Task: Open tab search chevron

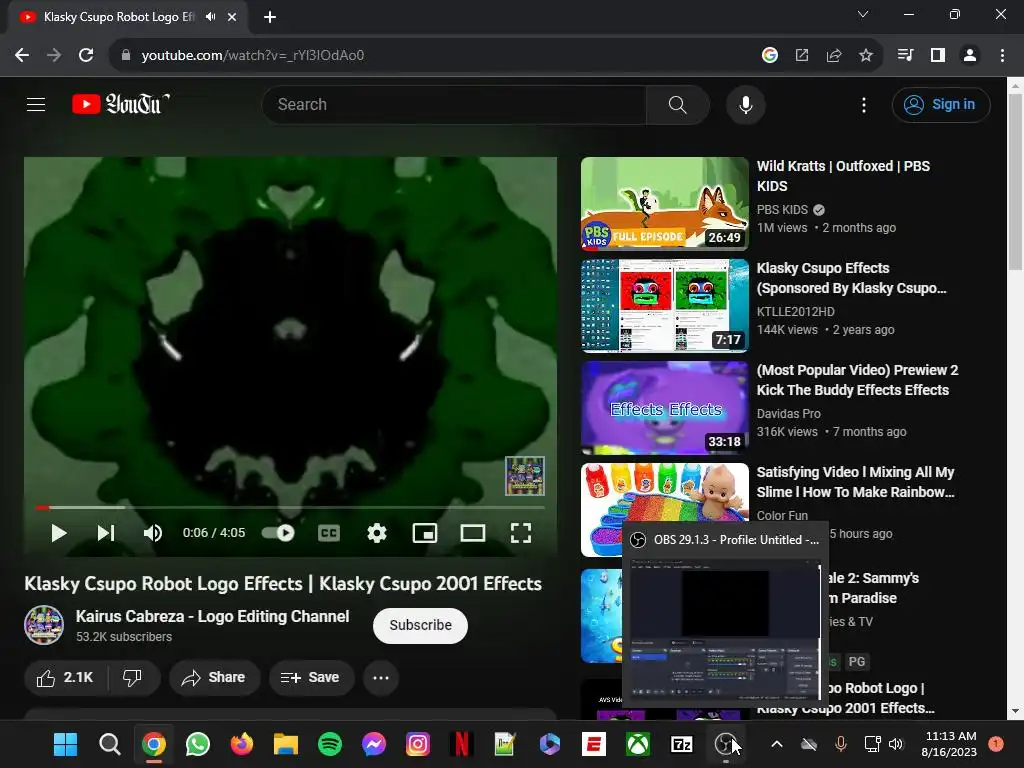Action: (x=863, y=14)
